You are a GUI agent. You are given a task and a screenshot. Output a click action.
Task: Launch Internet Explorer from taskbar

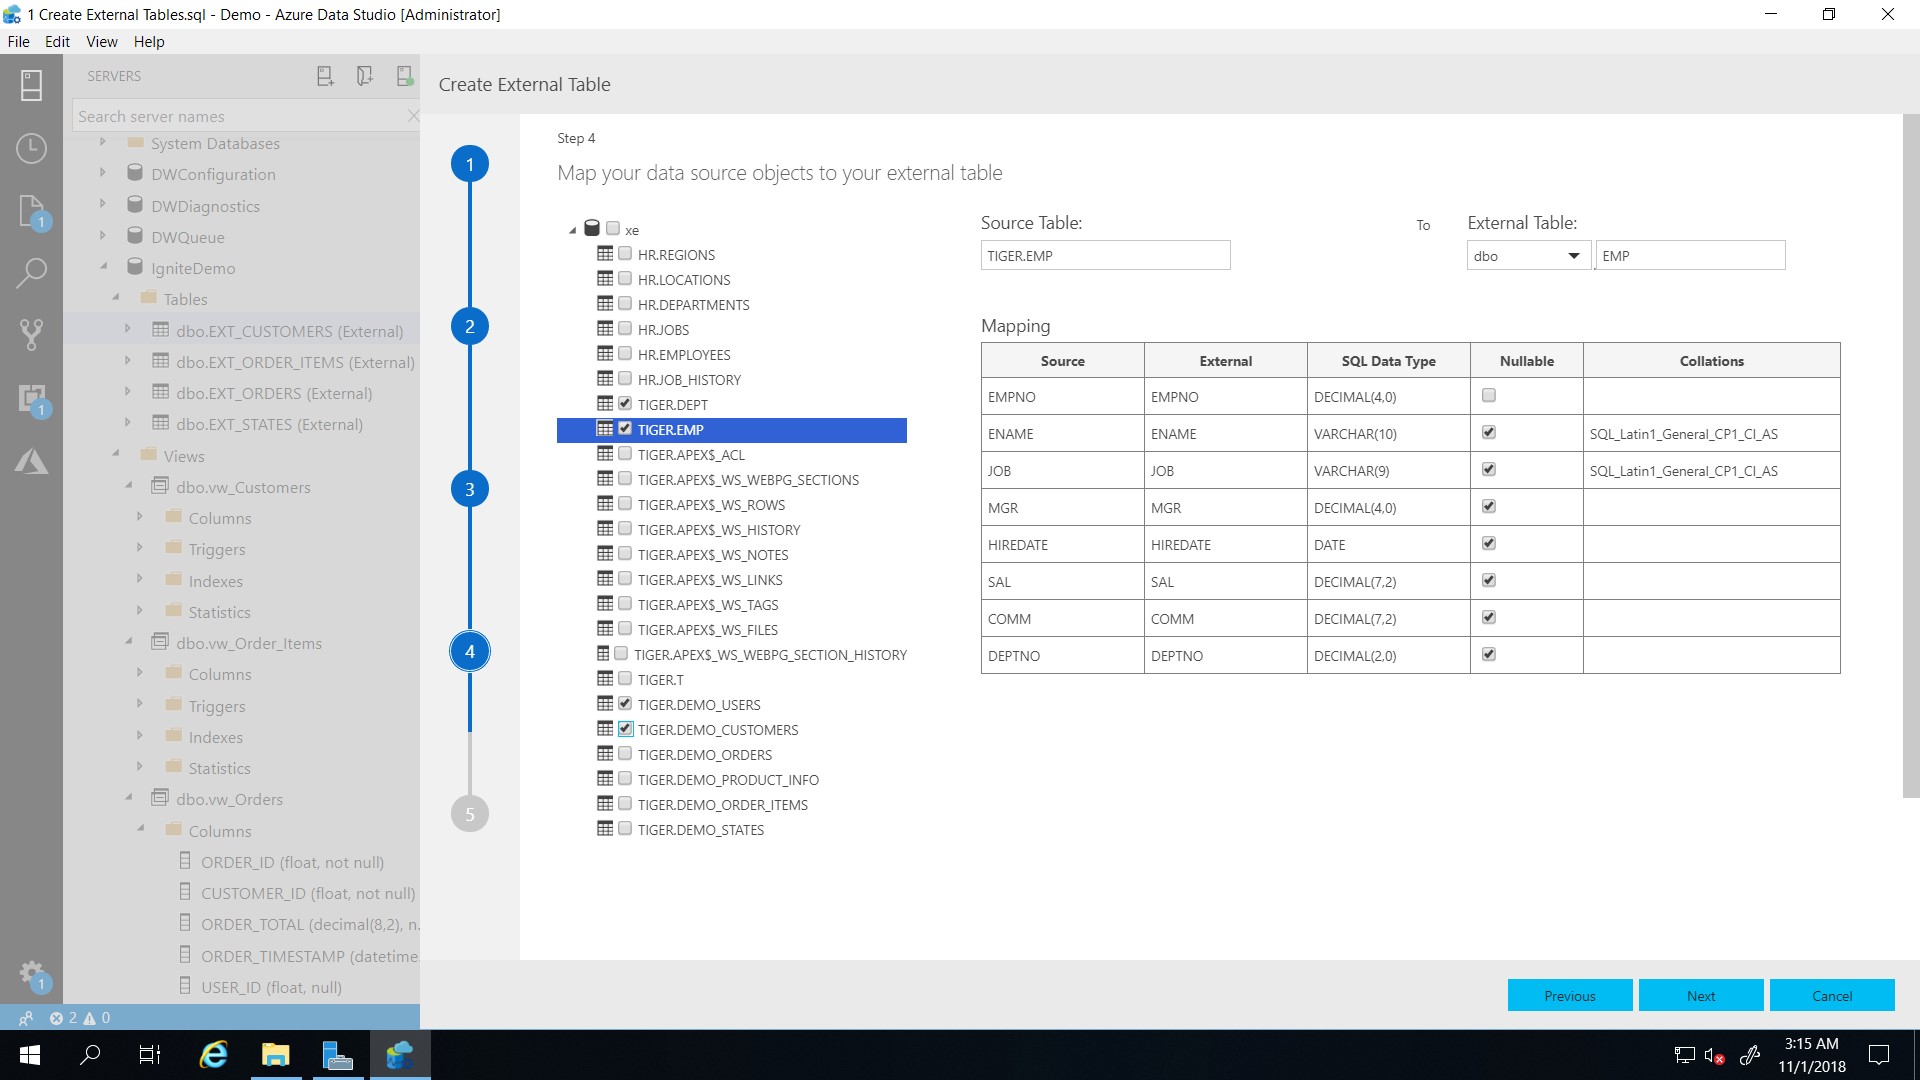tap(213, 1054)
